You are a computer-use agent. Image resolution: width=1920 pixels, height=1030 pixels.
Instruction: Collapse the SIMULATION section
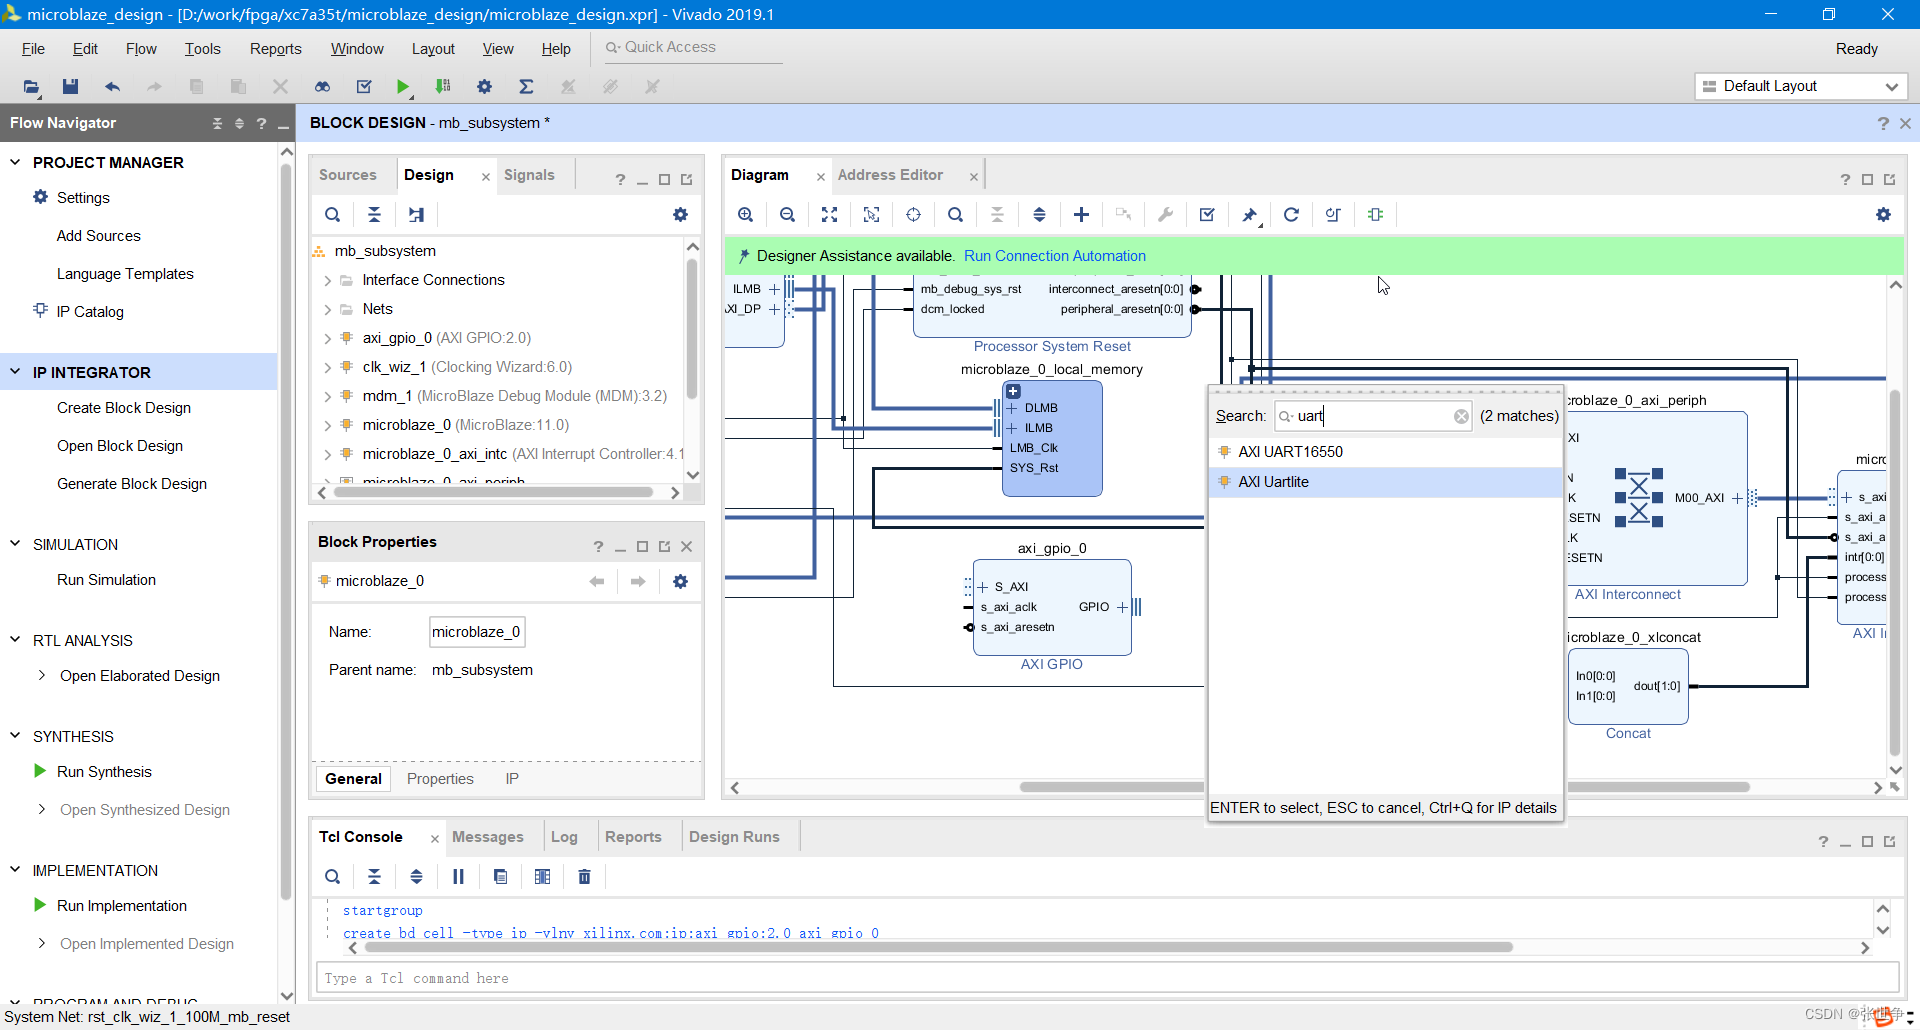point(15,544)
